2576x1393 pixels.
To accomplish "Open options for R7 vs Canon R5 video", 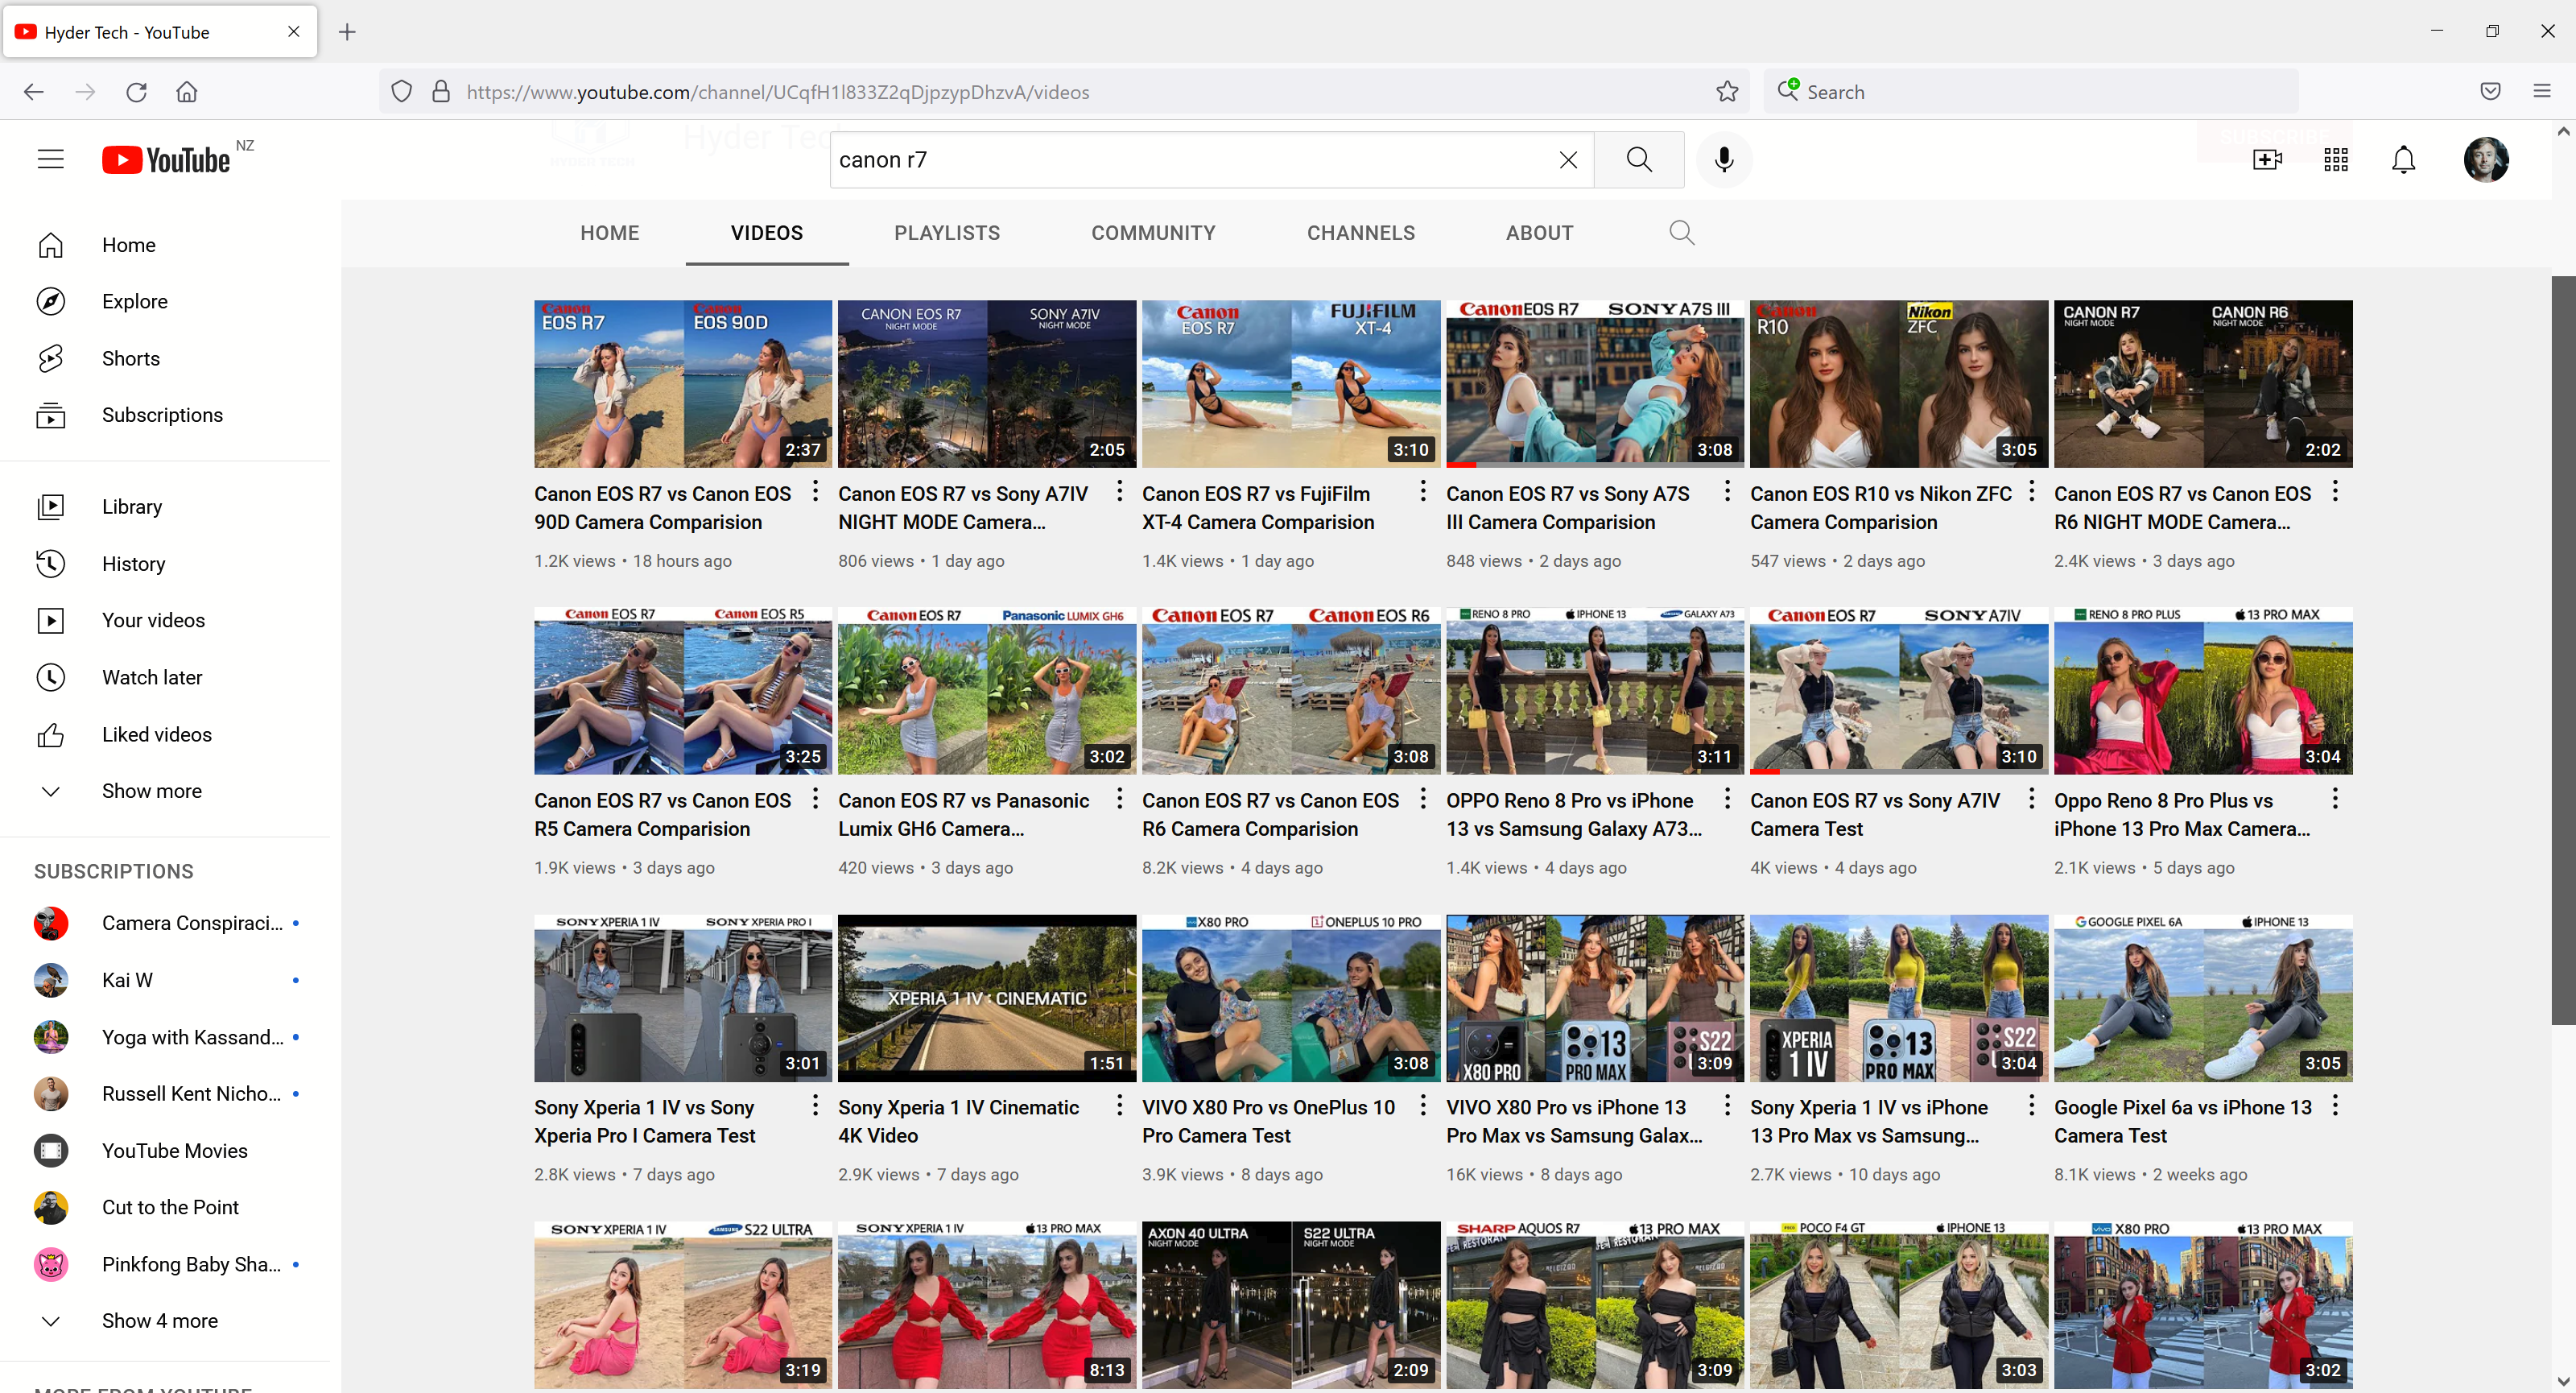I will pos(815,798).
